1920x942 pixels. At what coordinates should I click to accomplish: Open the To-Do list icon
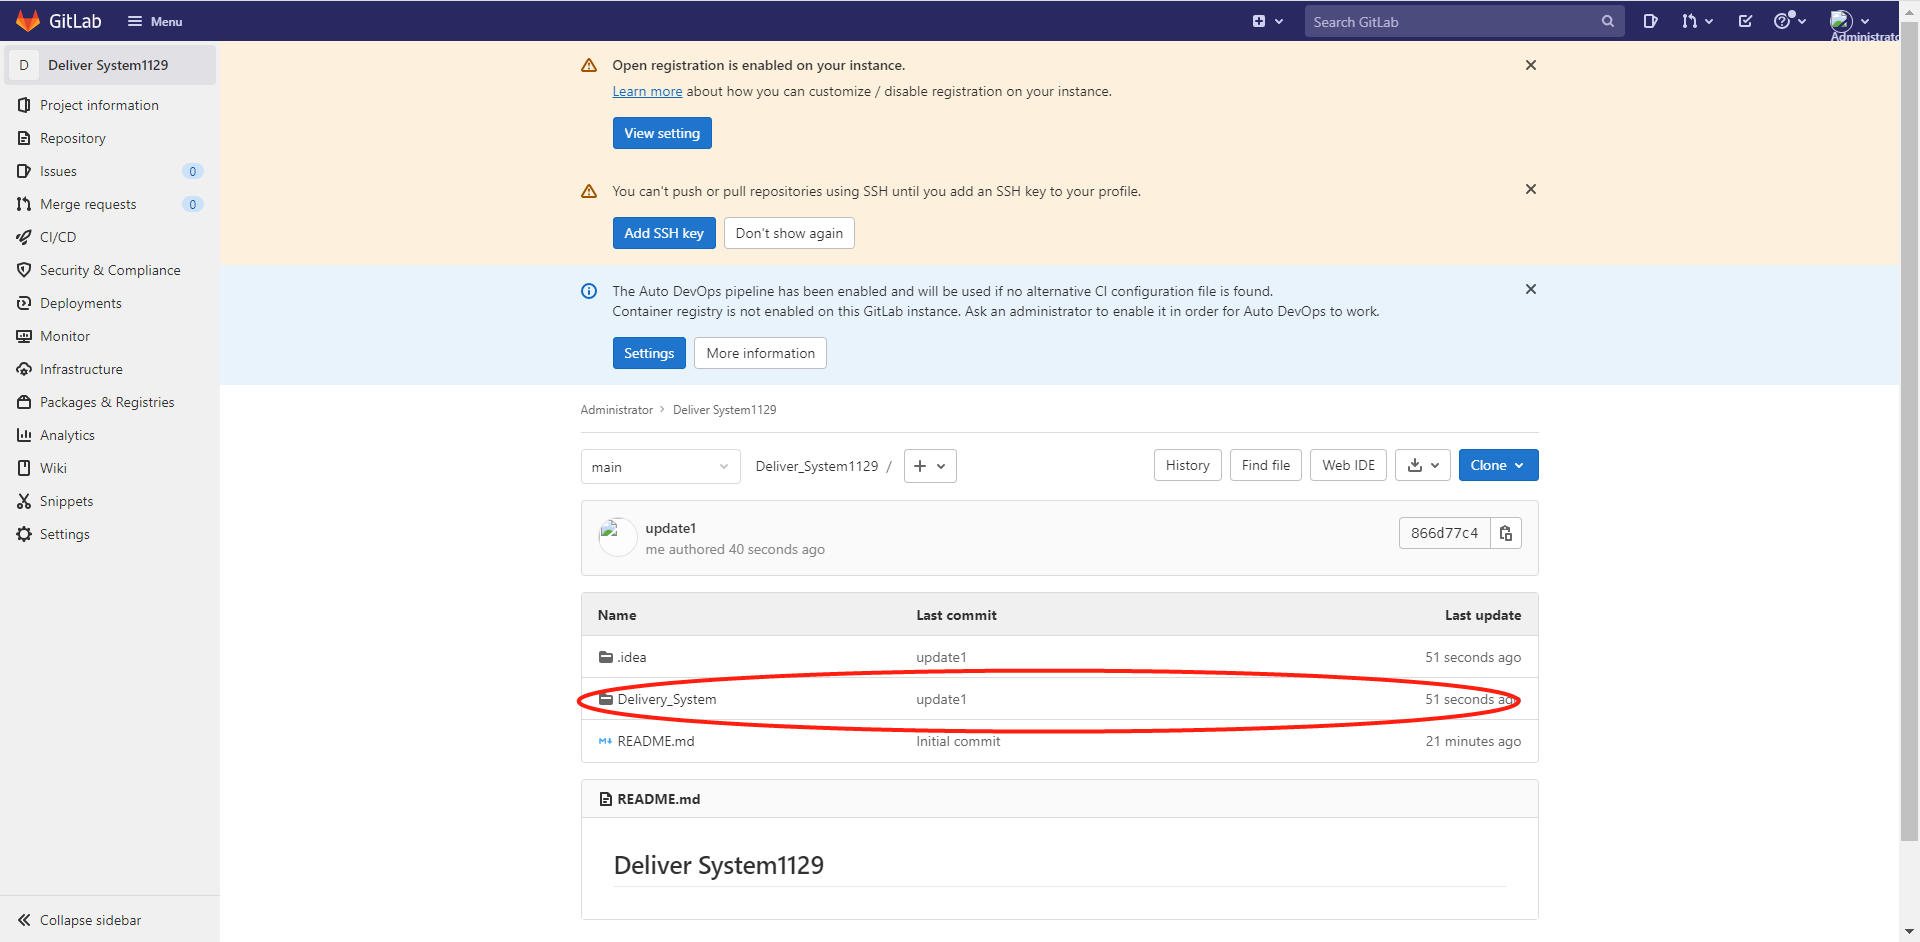coord(1745,21)
